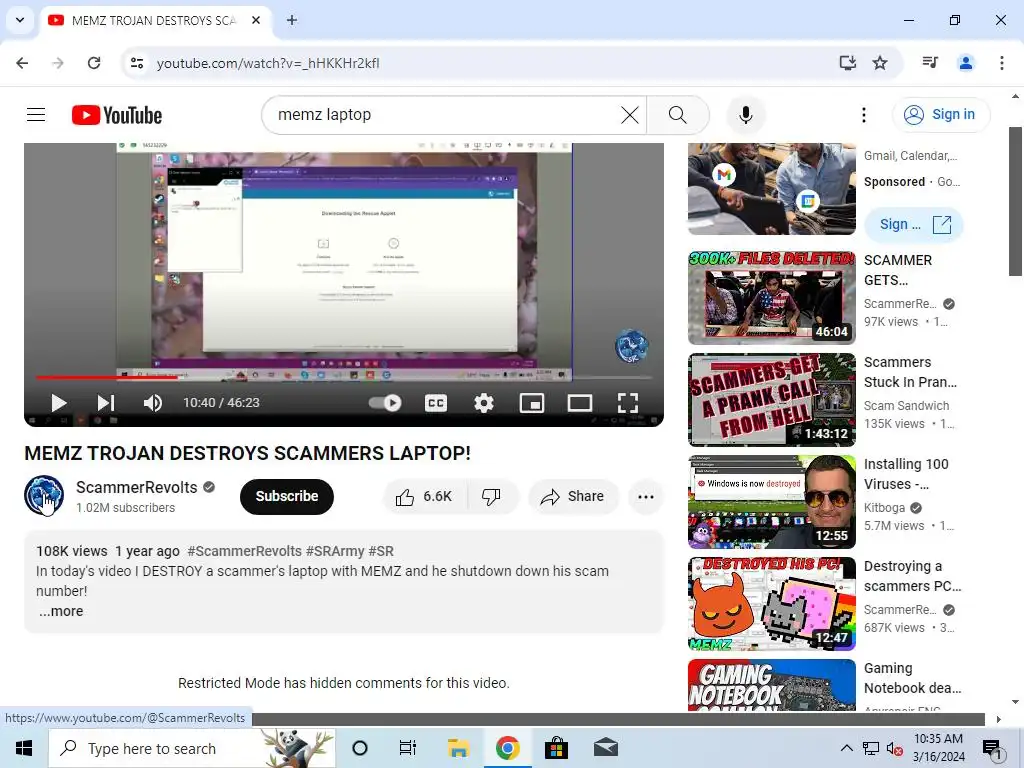Bookmark this page with star
This screenshot has height=768, width=1024.
pyautogui.click(x=880, y=63)
